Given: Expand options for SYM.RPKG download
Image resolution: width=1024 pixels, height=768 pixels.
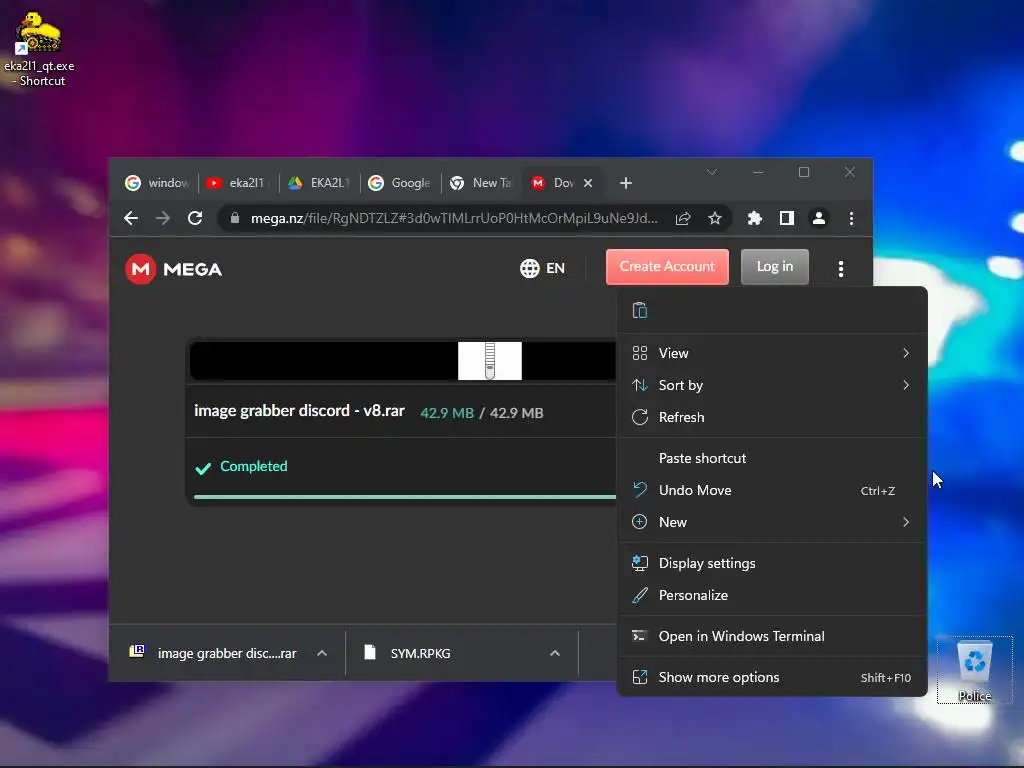Looking at the screenshot, I should coord(555,653).
